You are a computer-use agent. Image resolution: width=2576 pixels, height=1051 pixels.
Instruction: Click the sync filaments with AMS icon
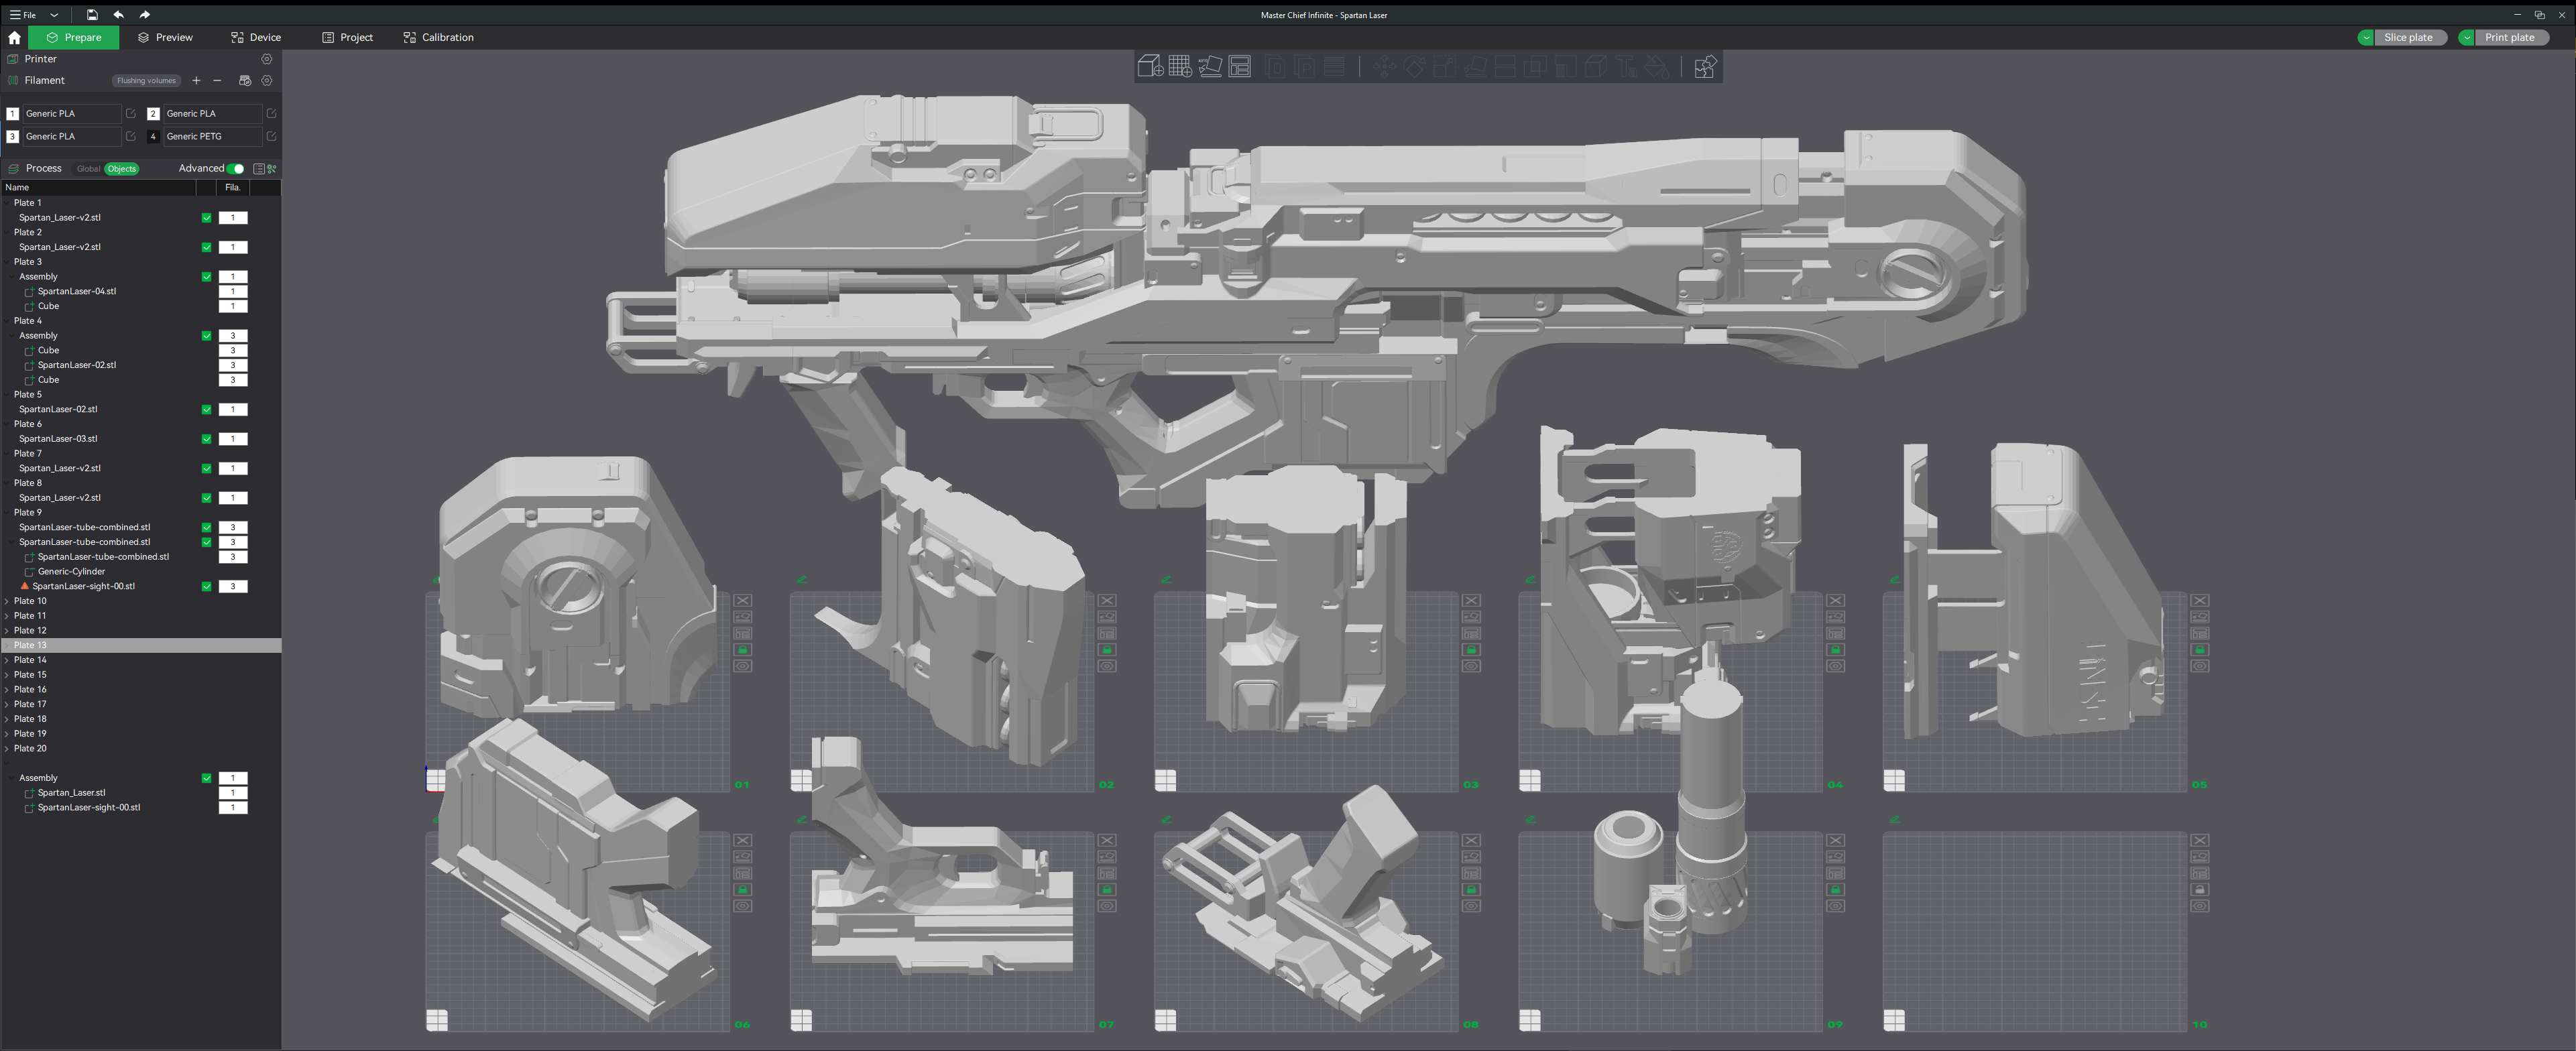pyautogui.click(x=245, y=81)
